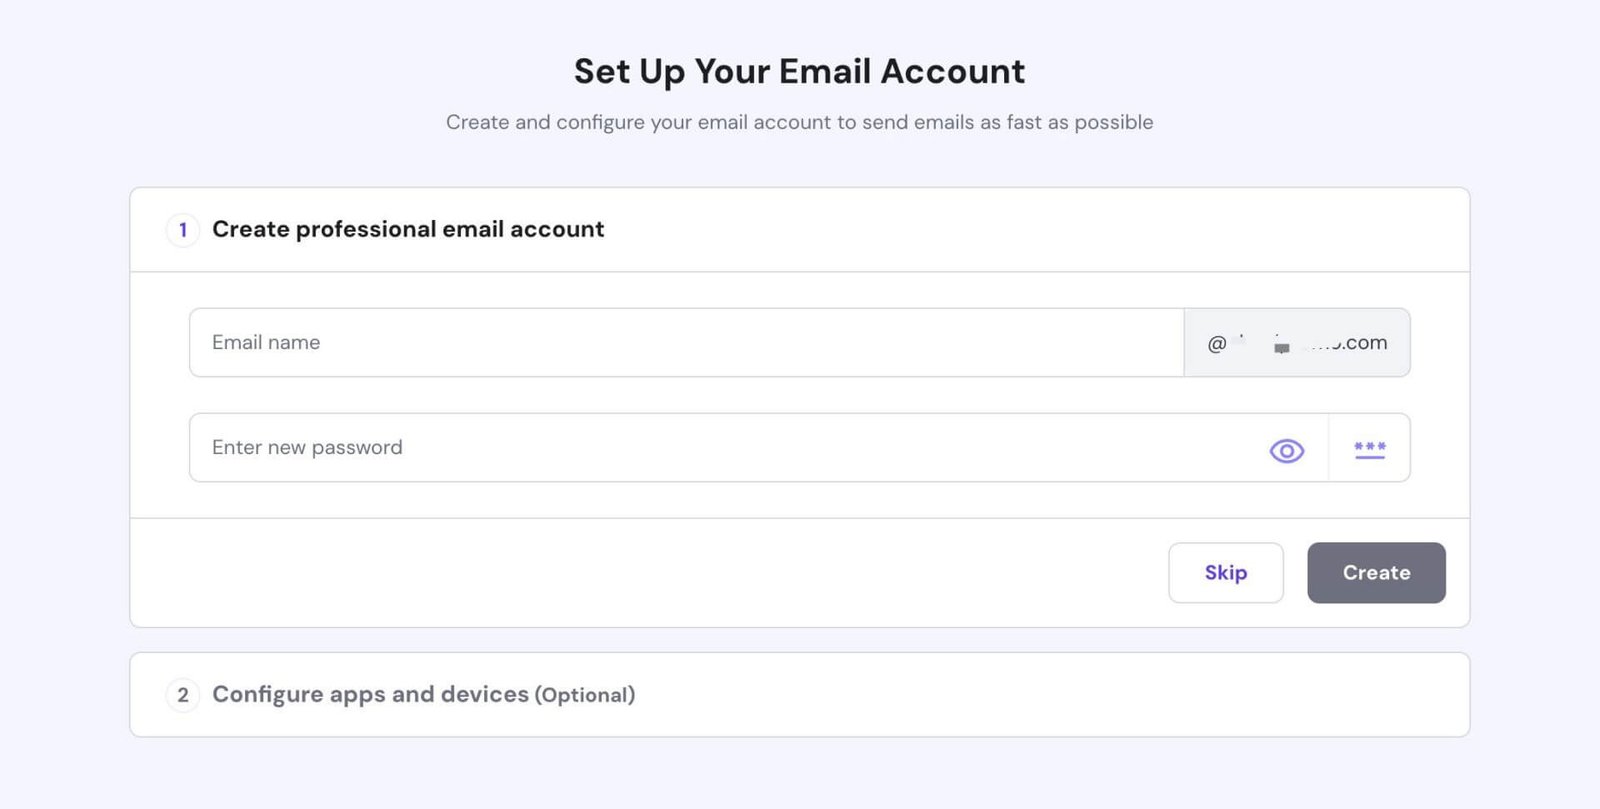Click empty footer area beside Skip button
The width and height of the screenshot is (1600, 809).
pos(650,573)
